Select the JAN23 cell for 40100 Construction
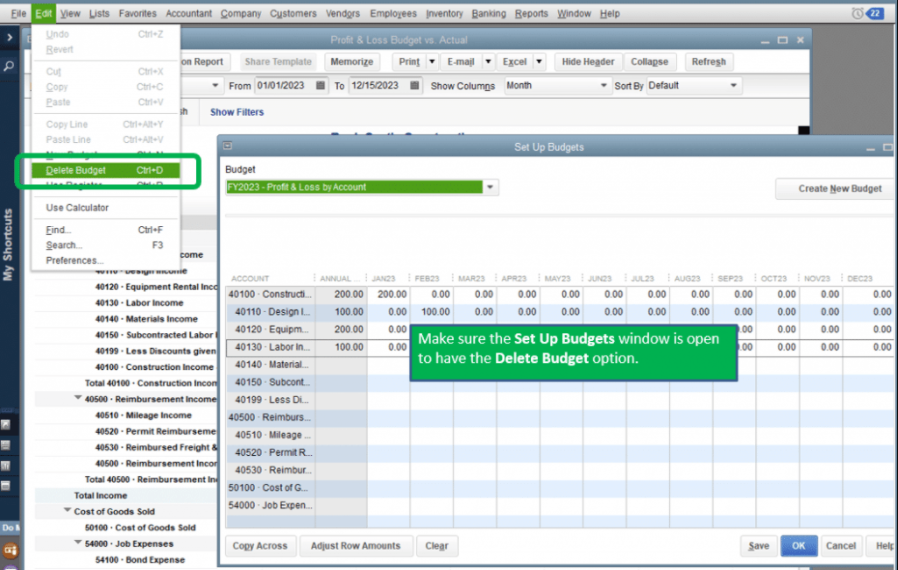The width and height of the screenshot is (898, 570). (388, 294)
